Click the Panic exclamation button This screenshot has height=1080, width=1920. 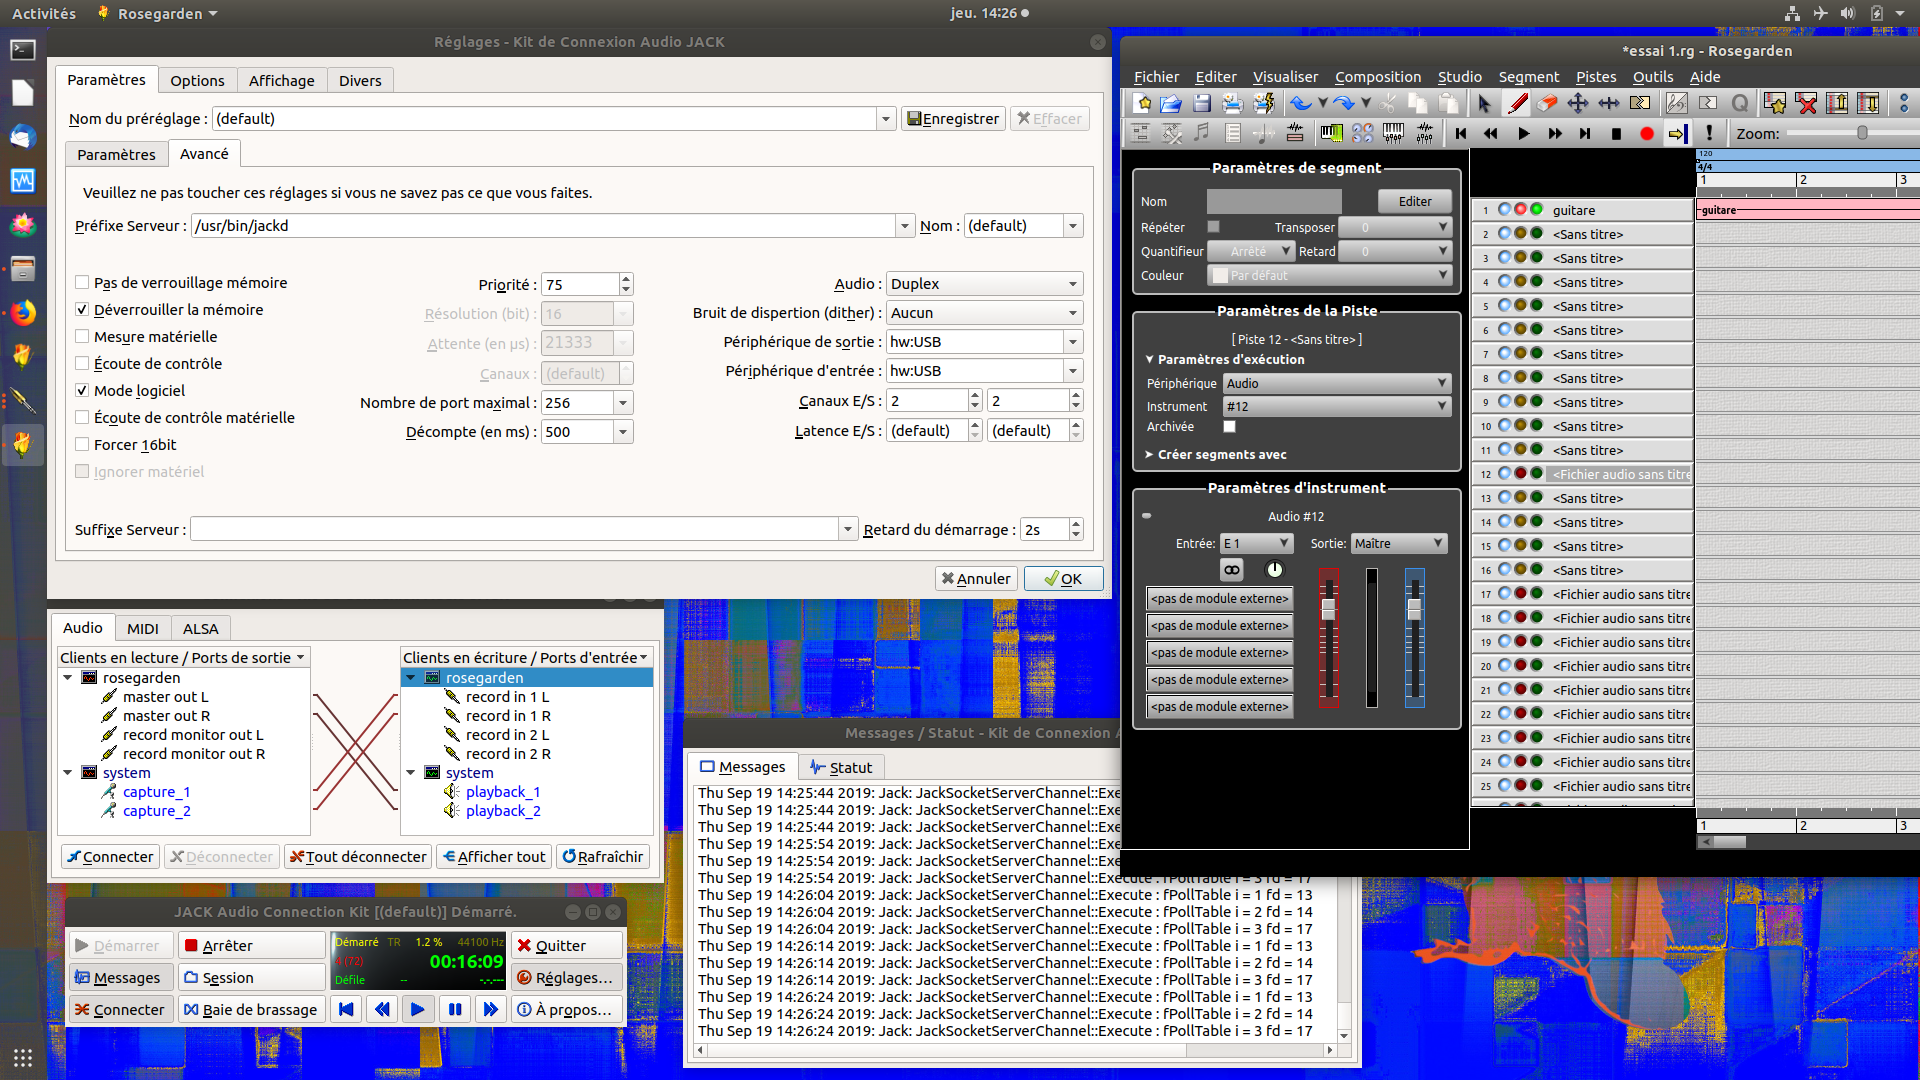coord(1709,133)
